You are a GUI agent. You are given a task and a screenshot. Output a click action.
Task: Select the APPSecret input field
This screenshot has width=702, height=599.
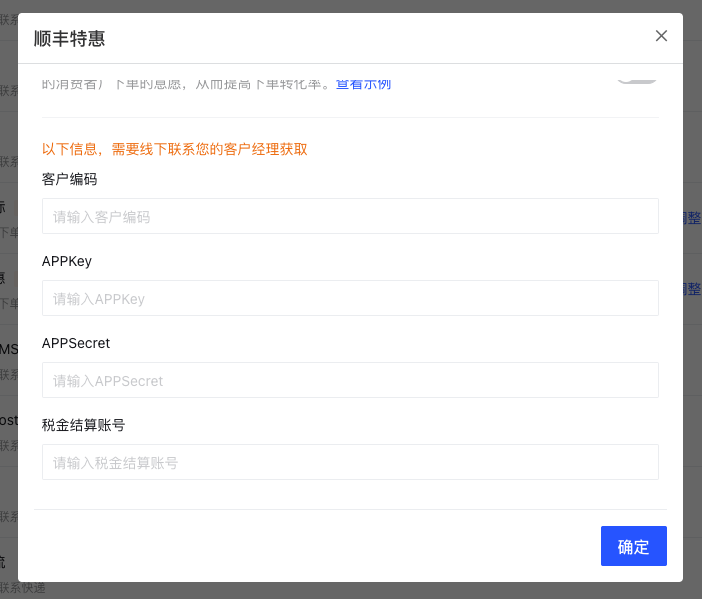point(350,380)
